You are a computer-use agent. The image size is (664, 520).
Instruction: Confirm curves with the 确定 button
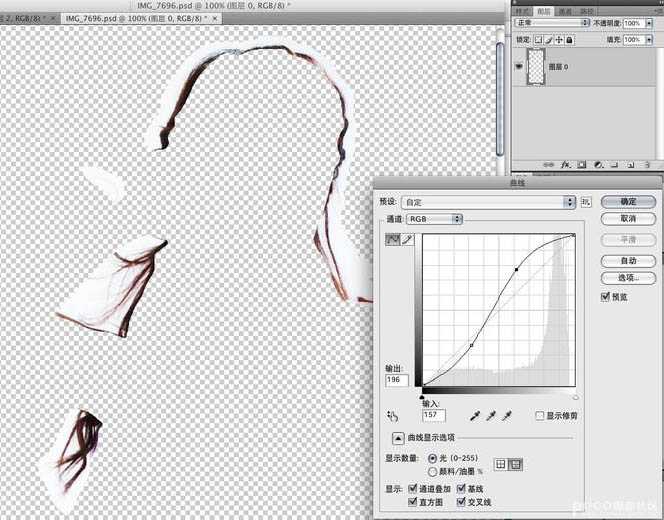(x=628, y=202)
